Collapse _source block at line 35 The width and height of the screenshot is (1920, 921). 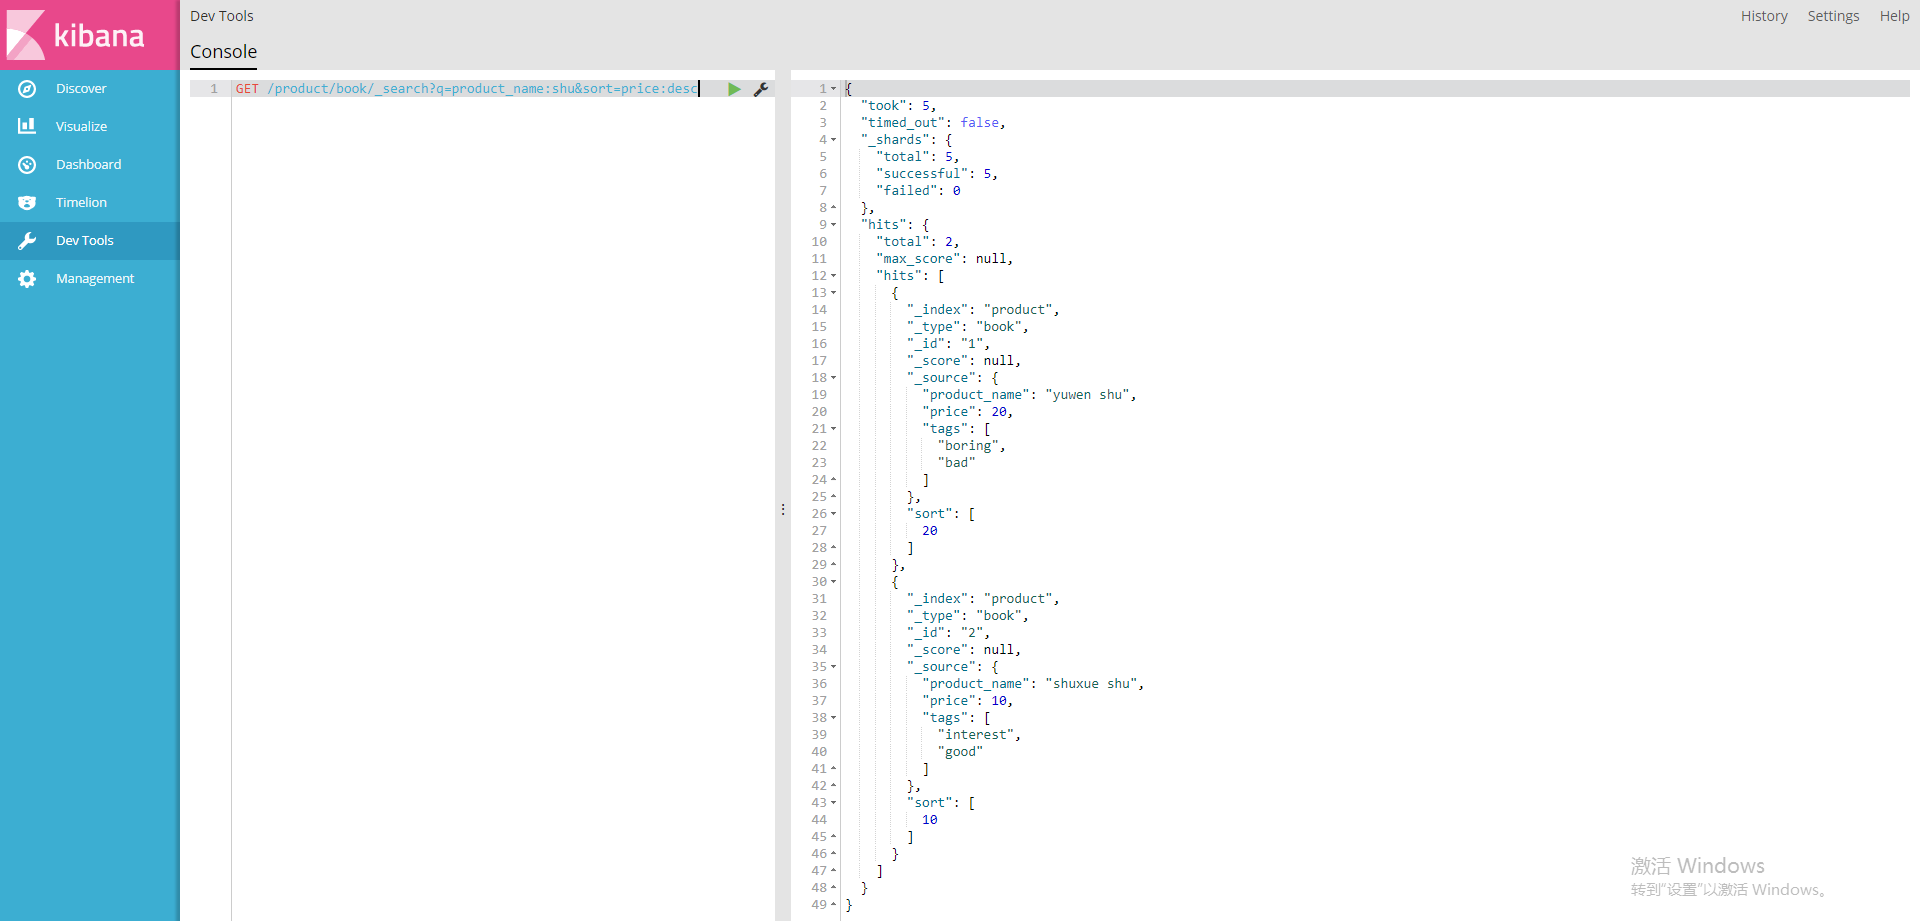(834, 667)
